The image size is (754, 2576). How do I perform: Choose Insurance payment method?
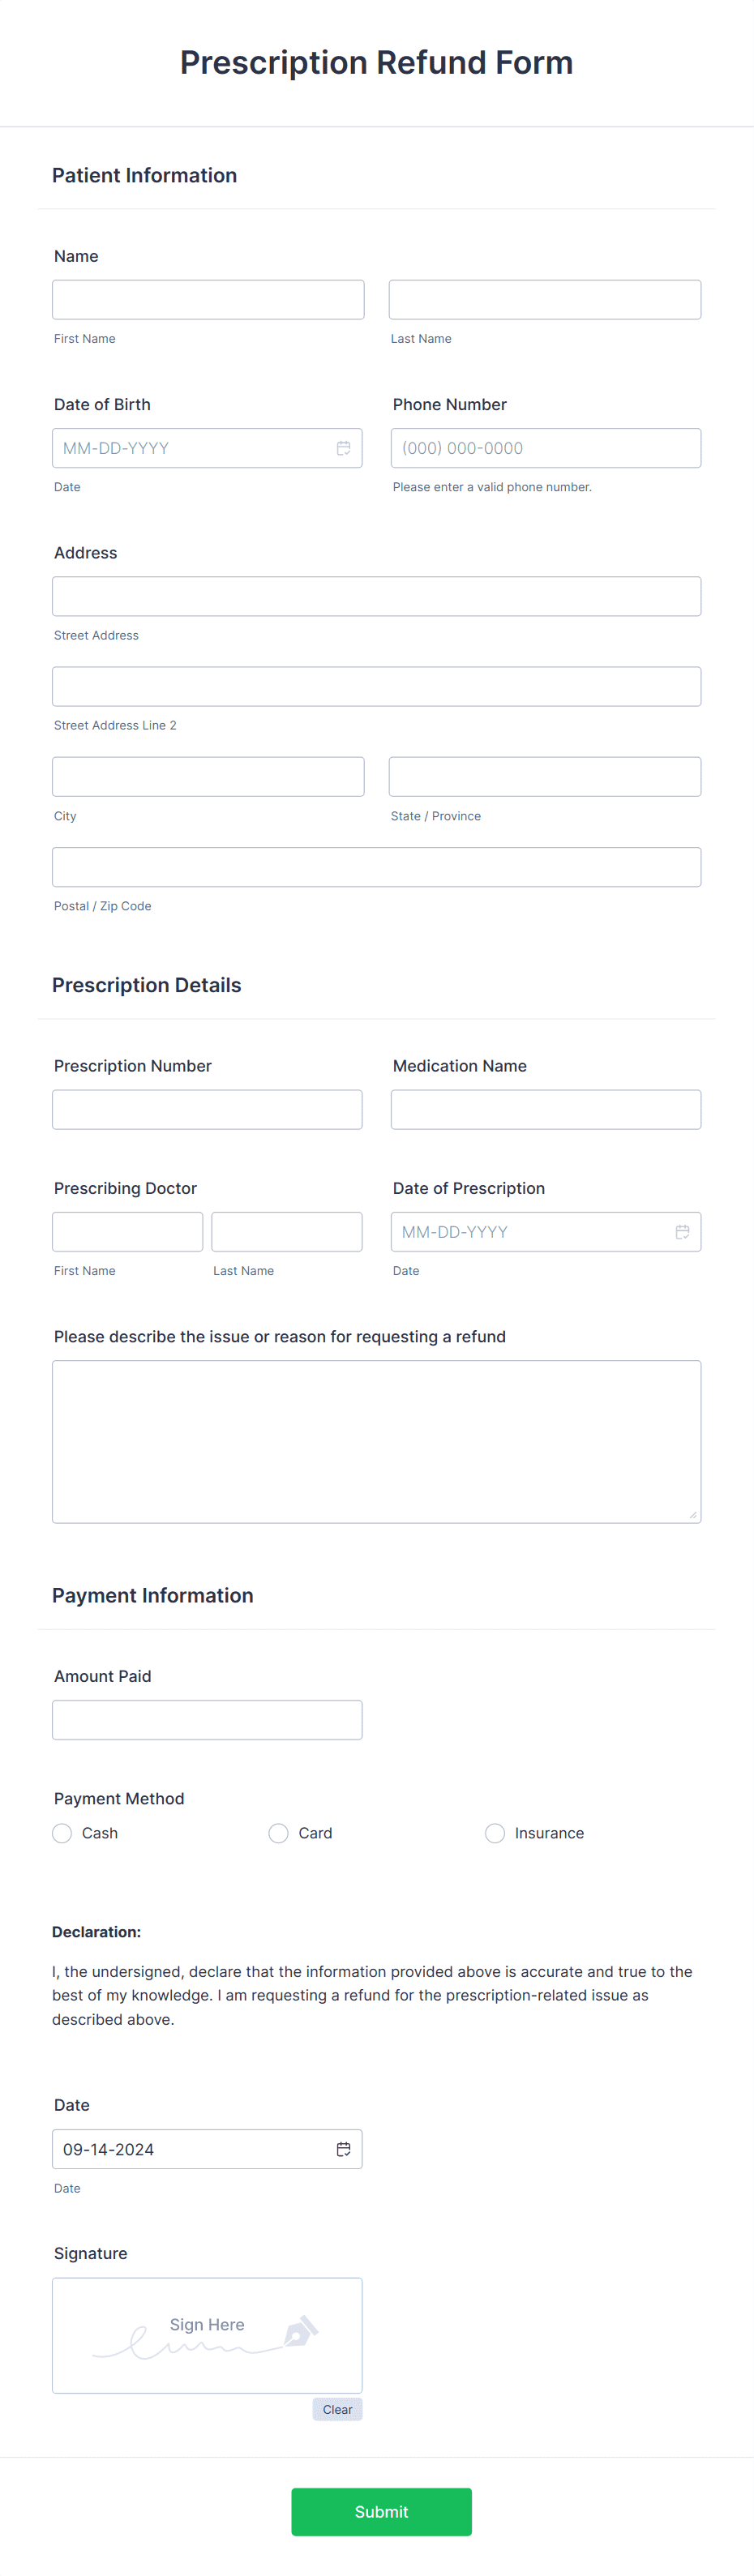point(495,1833)
